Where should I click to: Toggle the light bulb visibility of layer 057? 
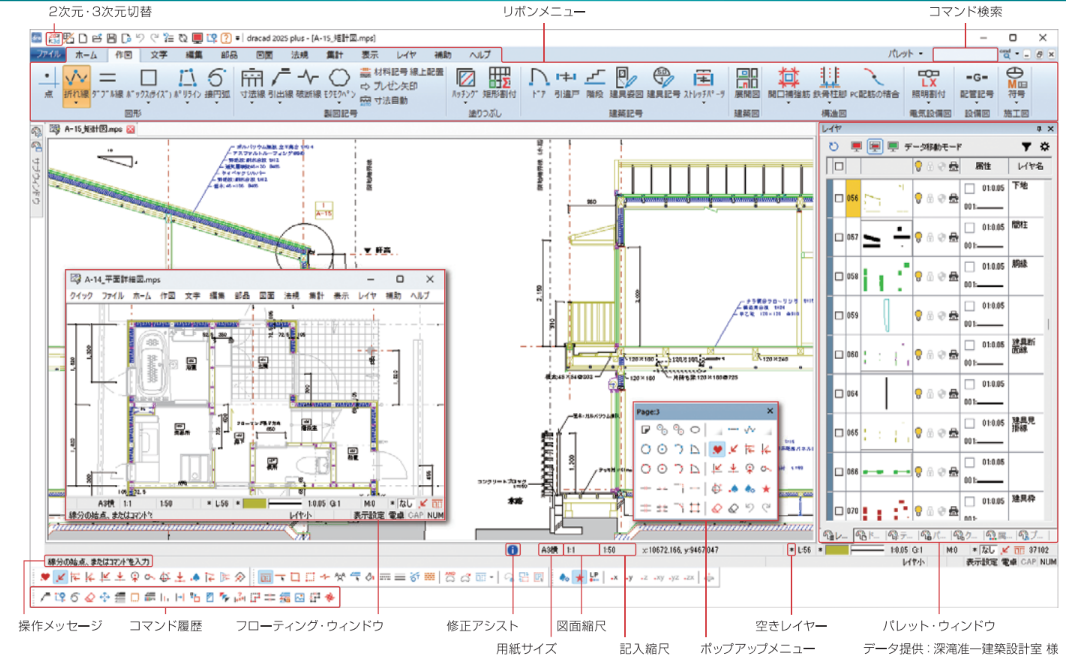(x=918, y=237)
